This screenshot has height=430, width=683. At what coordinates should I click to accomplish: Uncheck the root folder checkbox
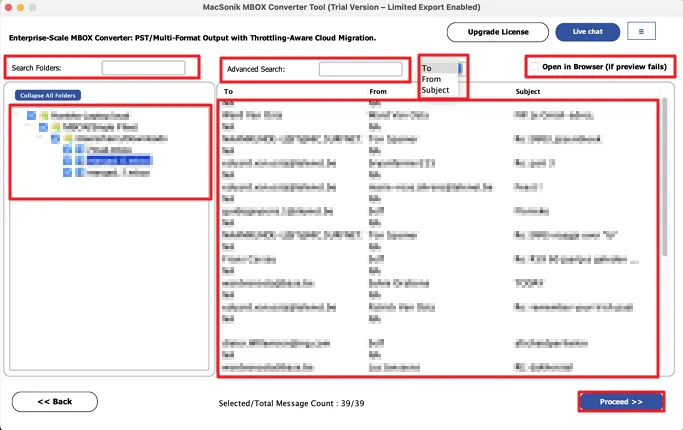[x=31, y=115]
